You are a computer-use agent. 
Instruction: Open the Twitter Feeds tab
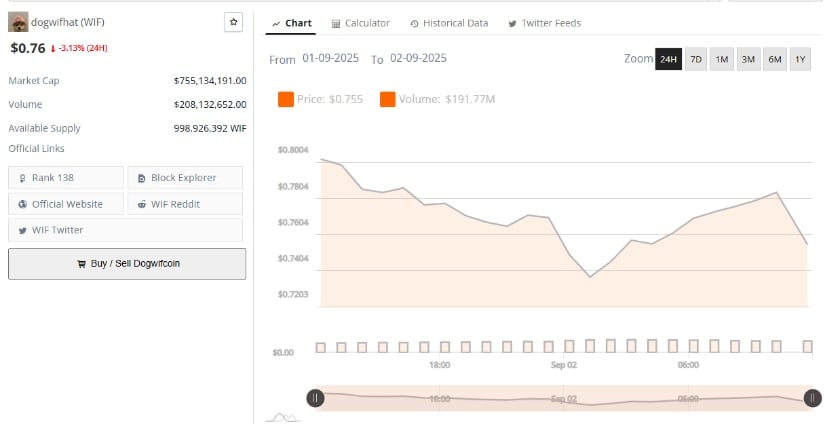(x=545, y=23)
